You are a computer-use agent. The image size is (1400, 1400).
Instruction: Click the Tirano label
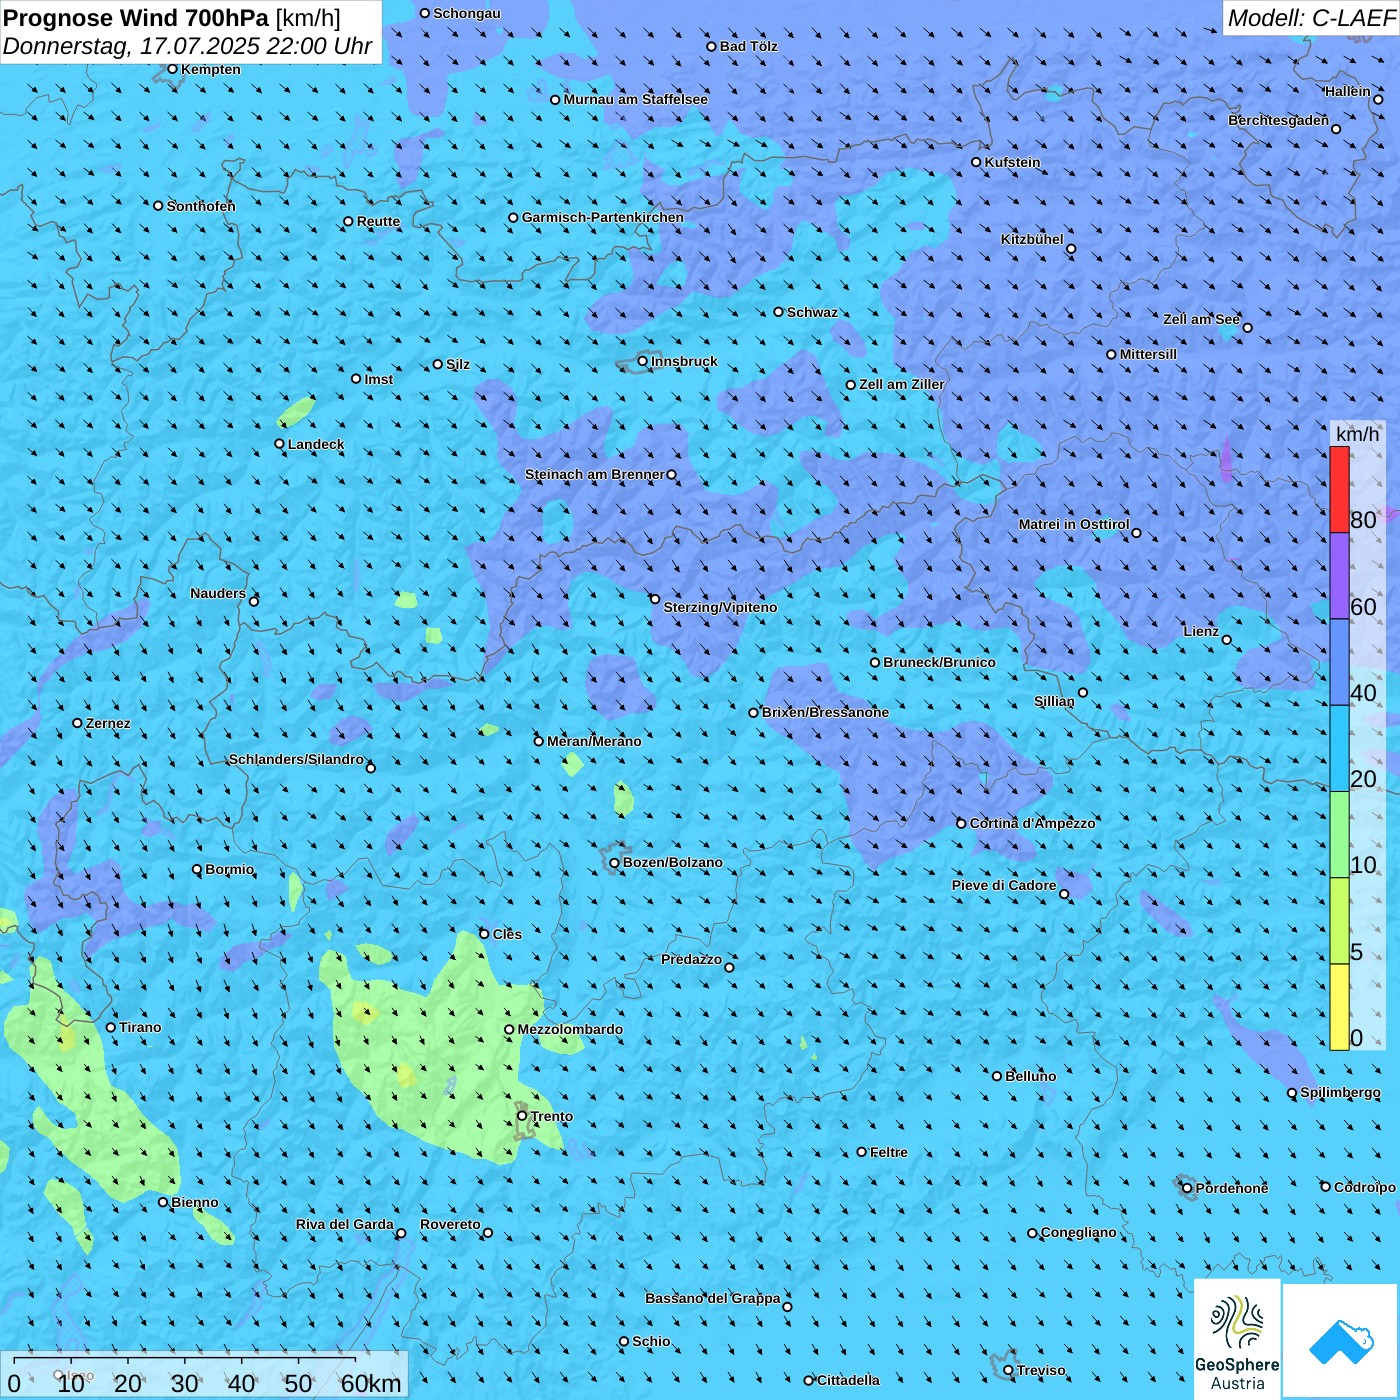[x=140, y=1027]
